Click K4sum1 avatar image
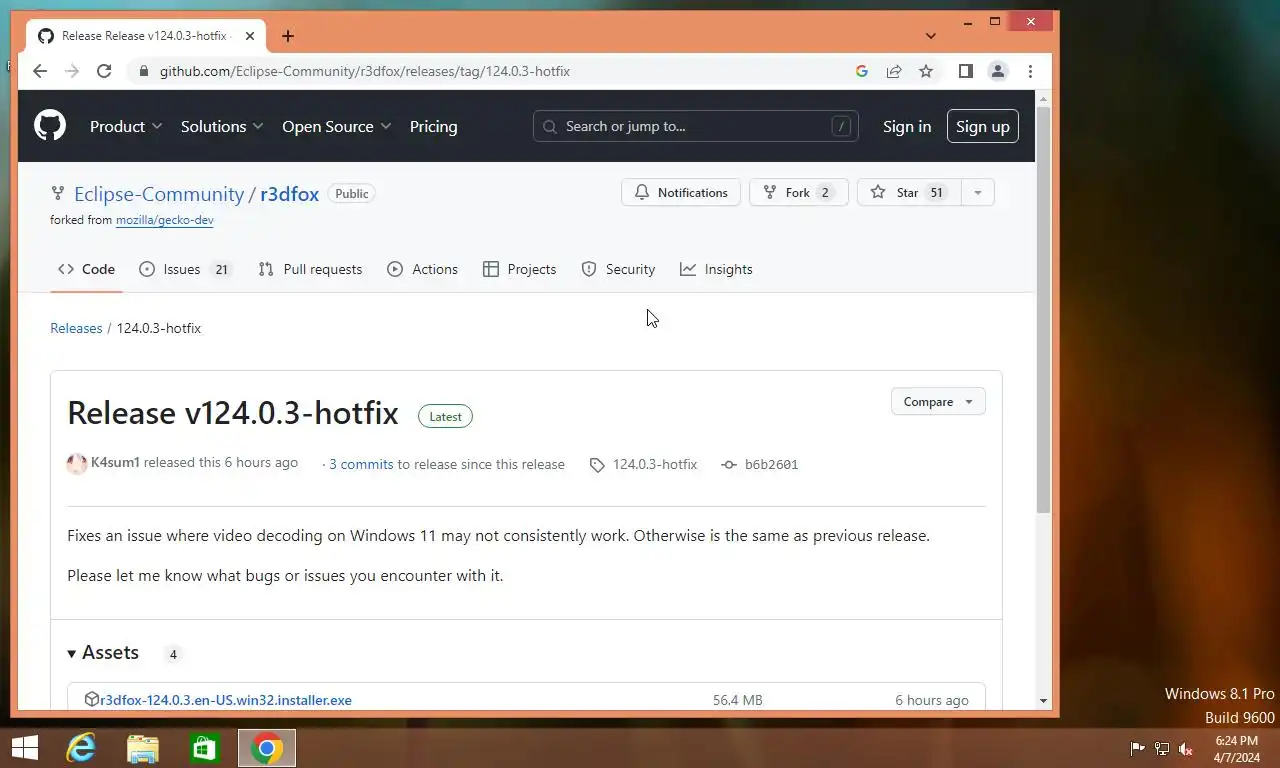This screenshot has height=768, width=1280. [x=77, y=463]
